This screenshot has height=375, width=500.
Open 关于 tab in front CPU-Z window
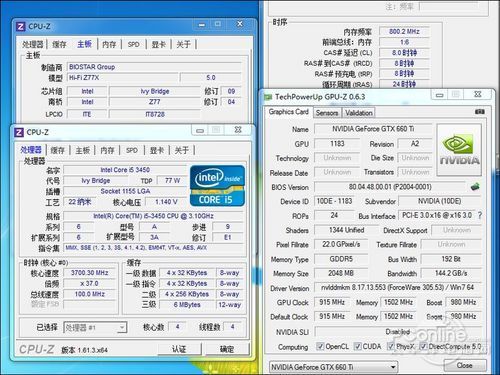click(x=182, y=150)
